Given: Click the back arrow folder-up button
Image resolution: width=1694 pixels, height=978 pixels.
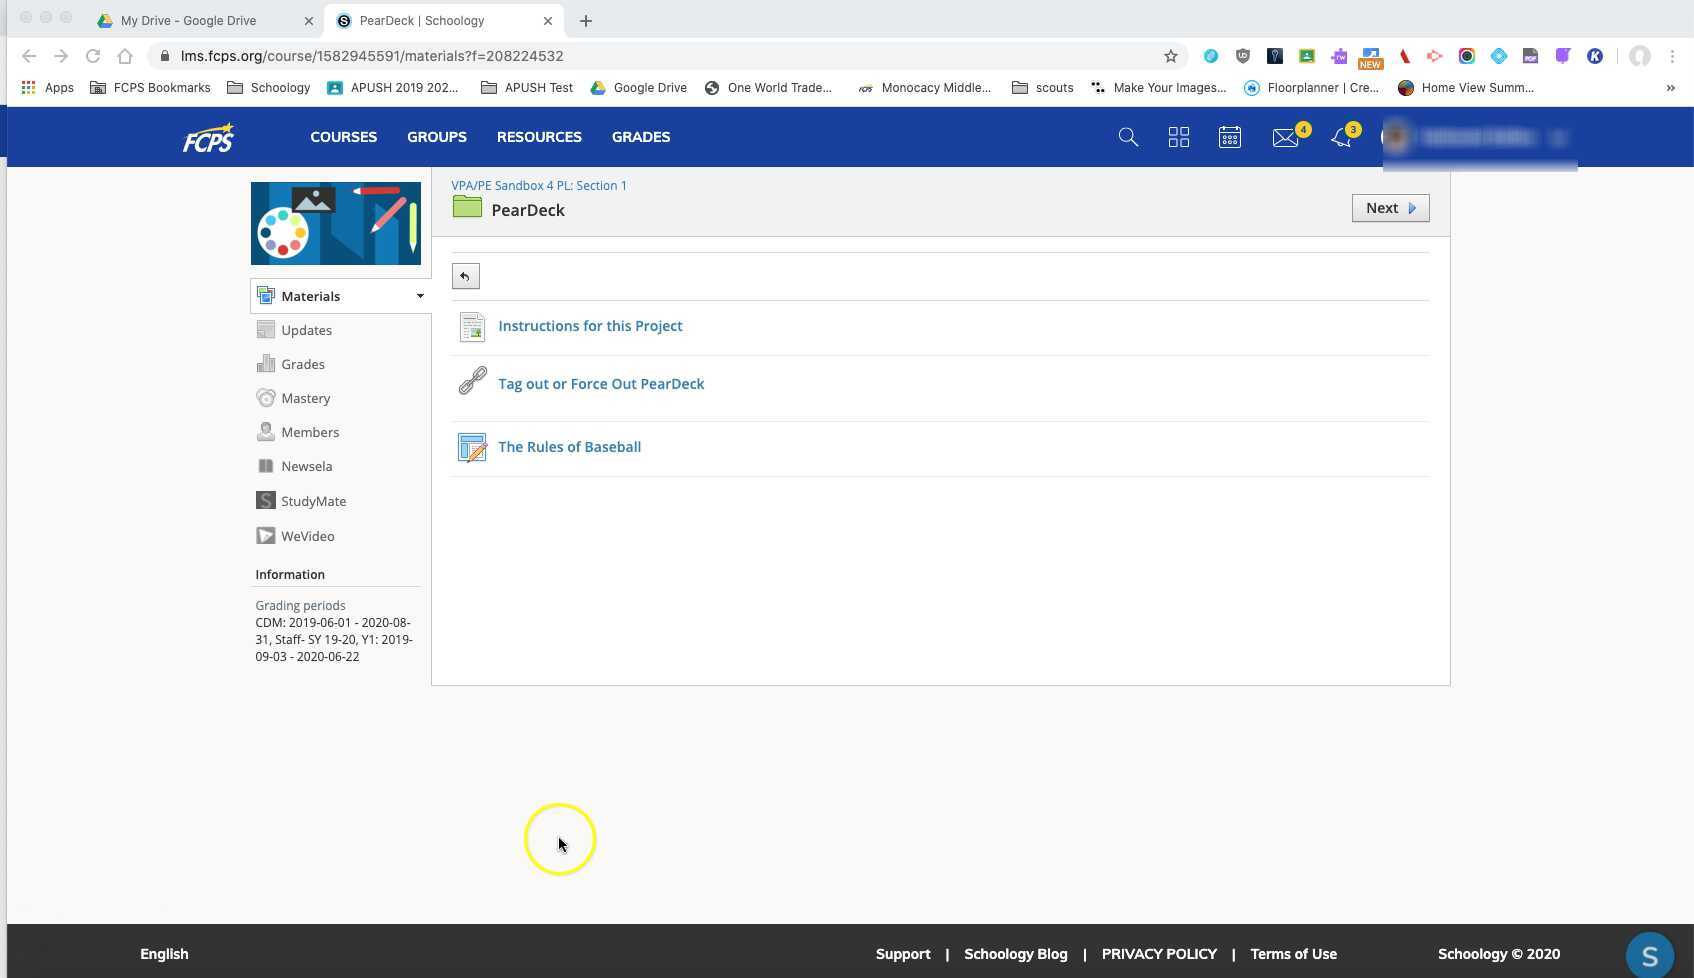Looking at the screenshot, I should (465, 276).
